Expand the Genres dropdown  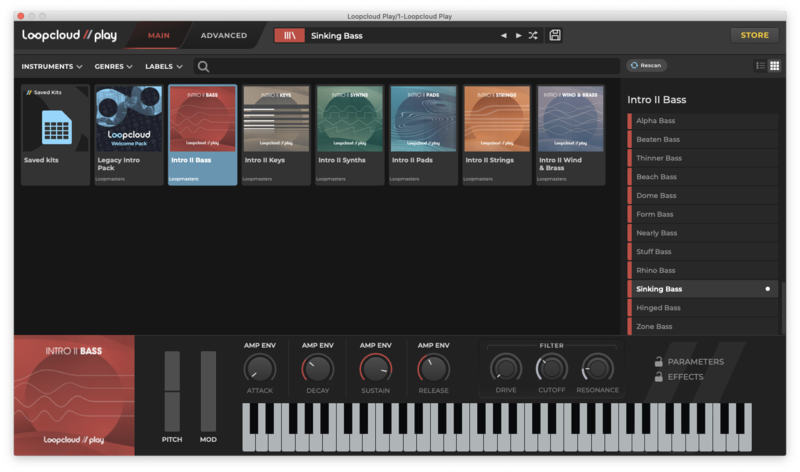tap(114, 67)
